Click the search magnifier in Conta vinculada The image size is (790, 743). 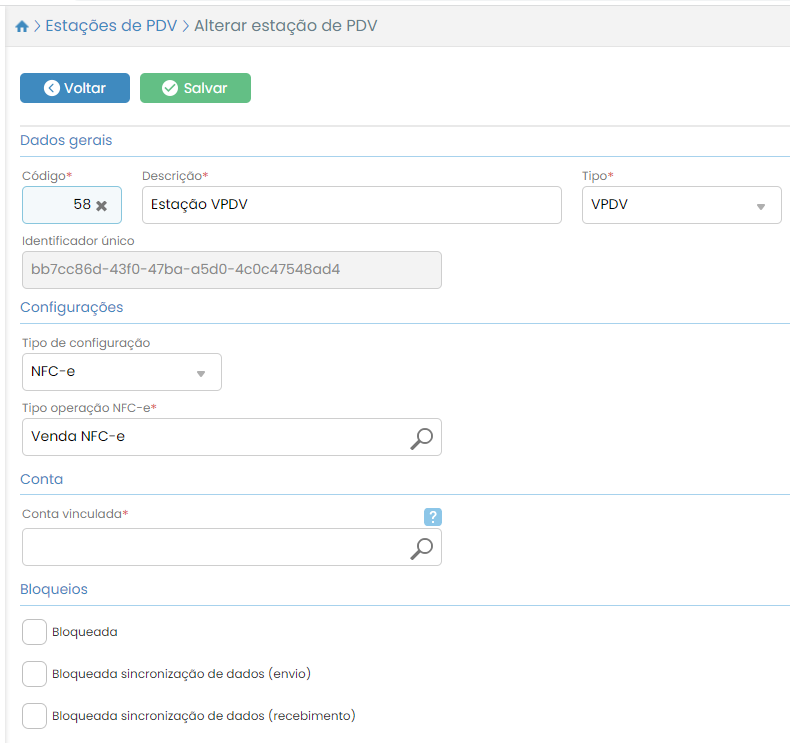(x=422, y=547)
